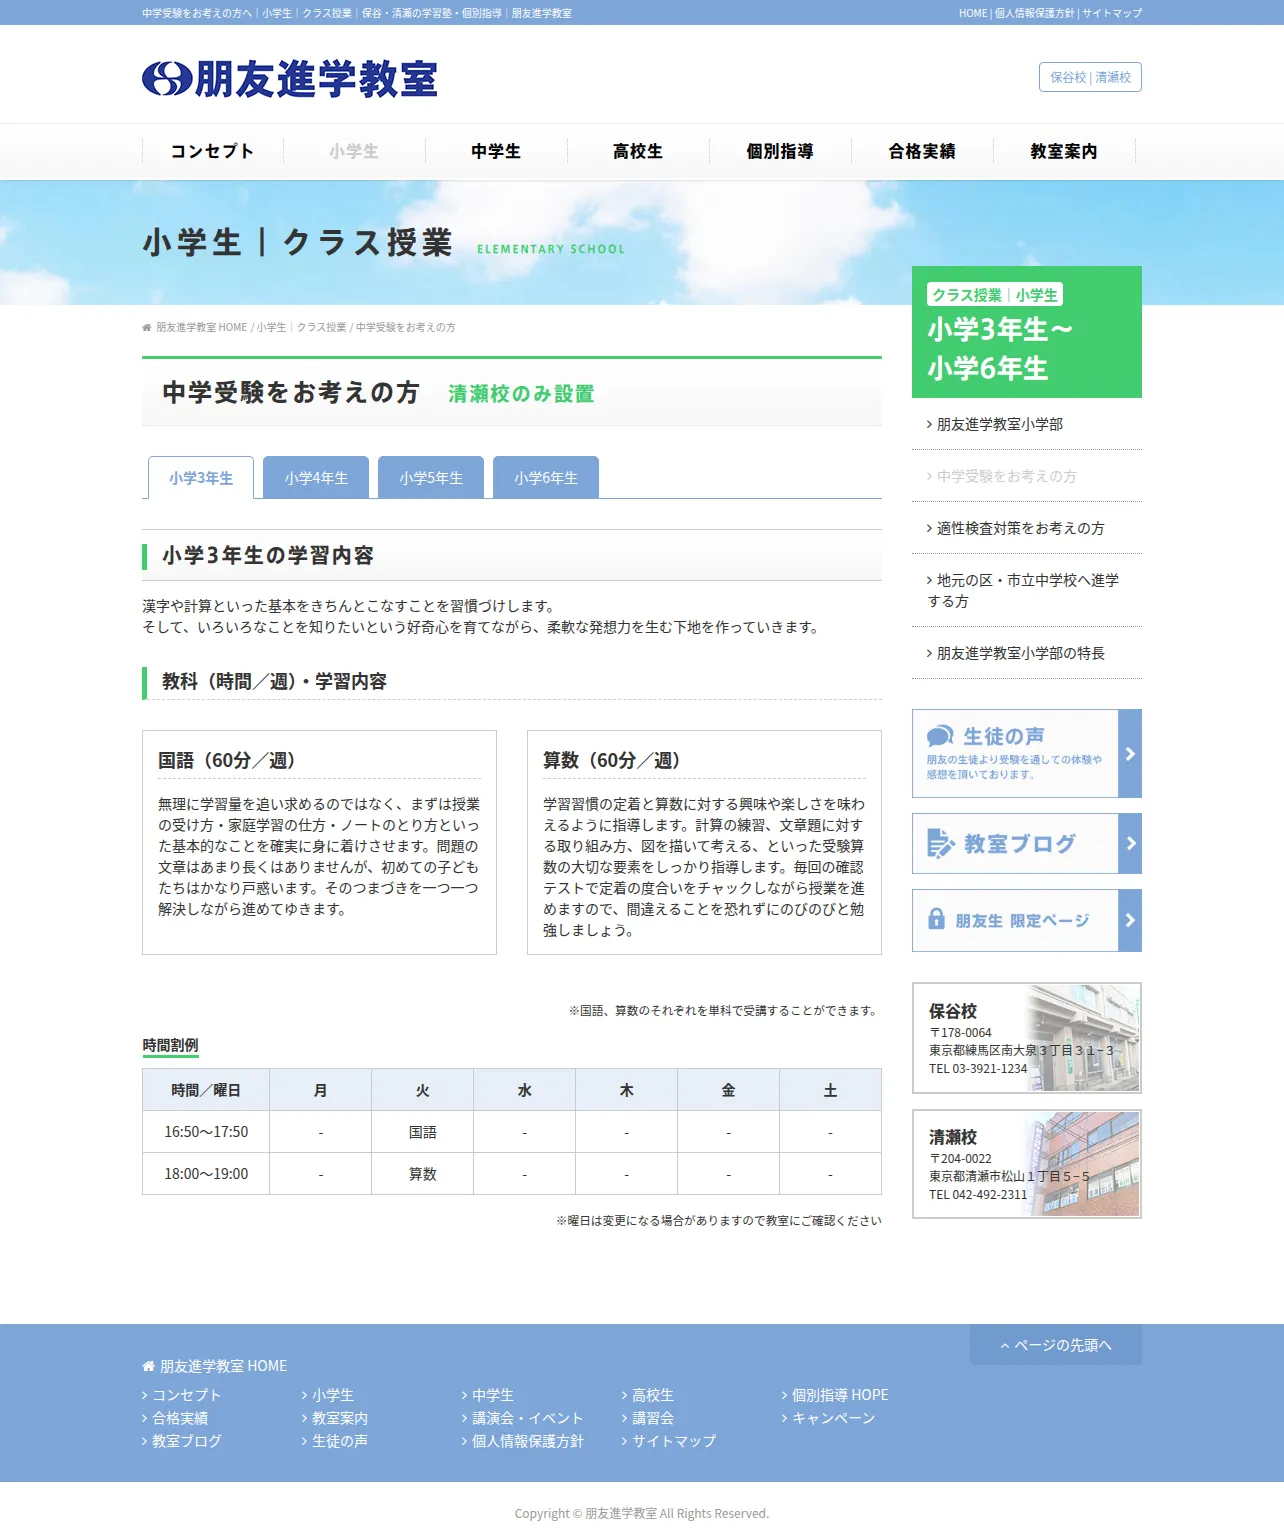Click the arrow on 生徒の声 banner

point(1130,753)
